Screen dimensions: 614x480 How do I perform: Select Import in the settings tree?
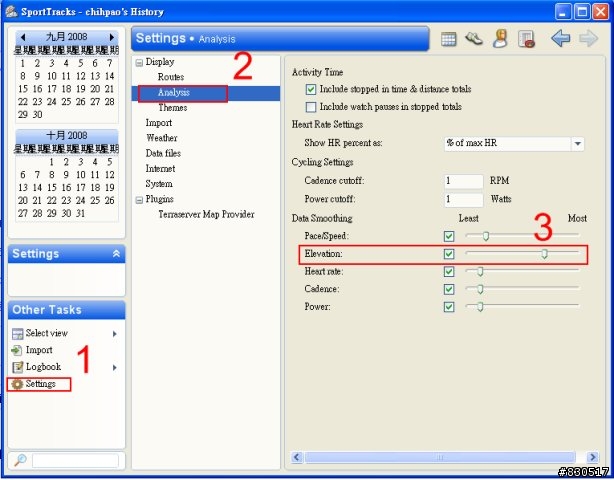tap(159, 123)
